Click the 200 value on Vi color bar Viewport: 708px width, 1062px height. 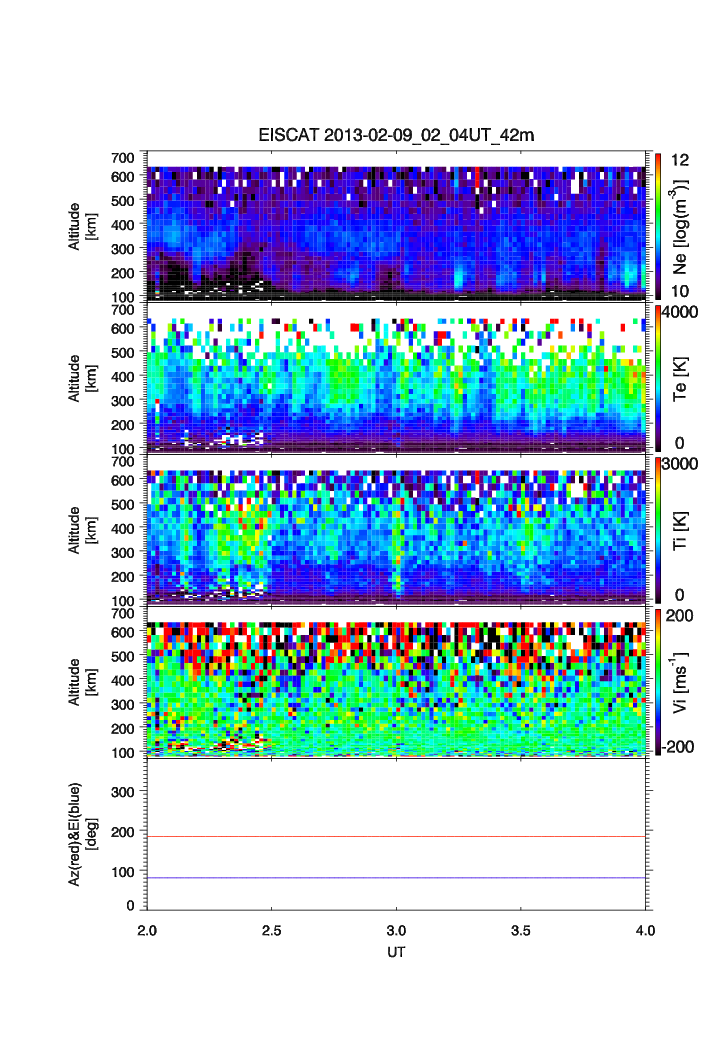coord(680,616)
